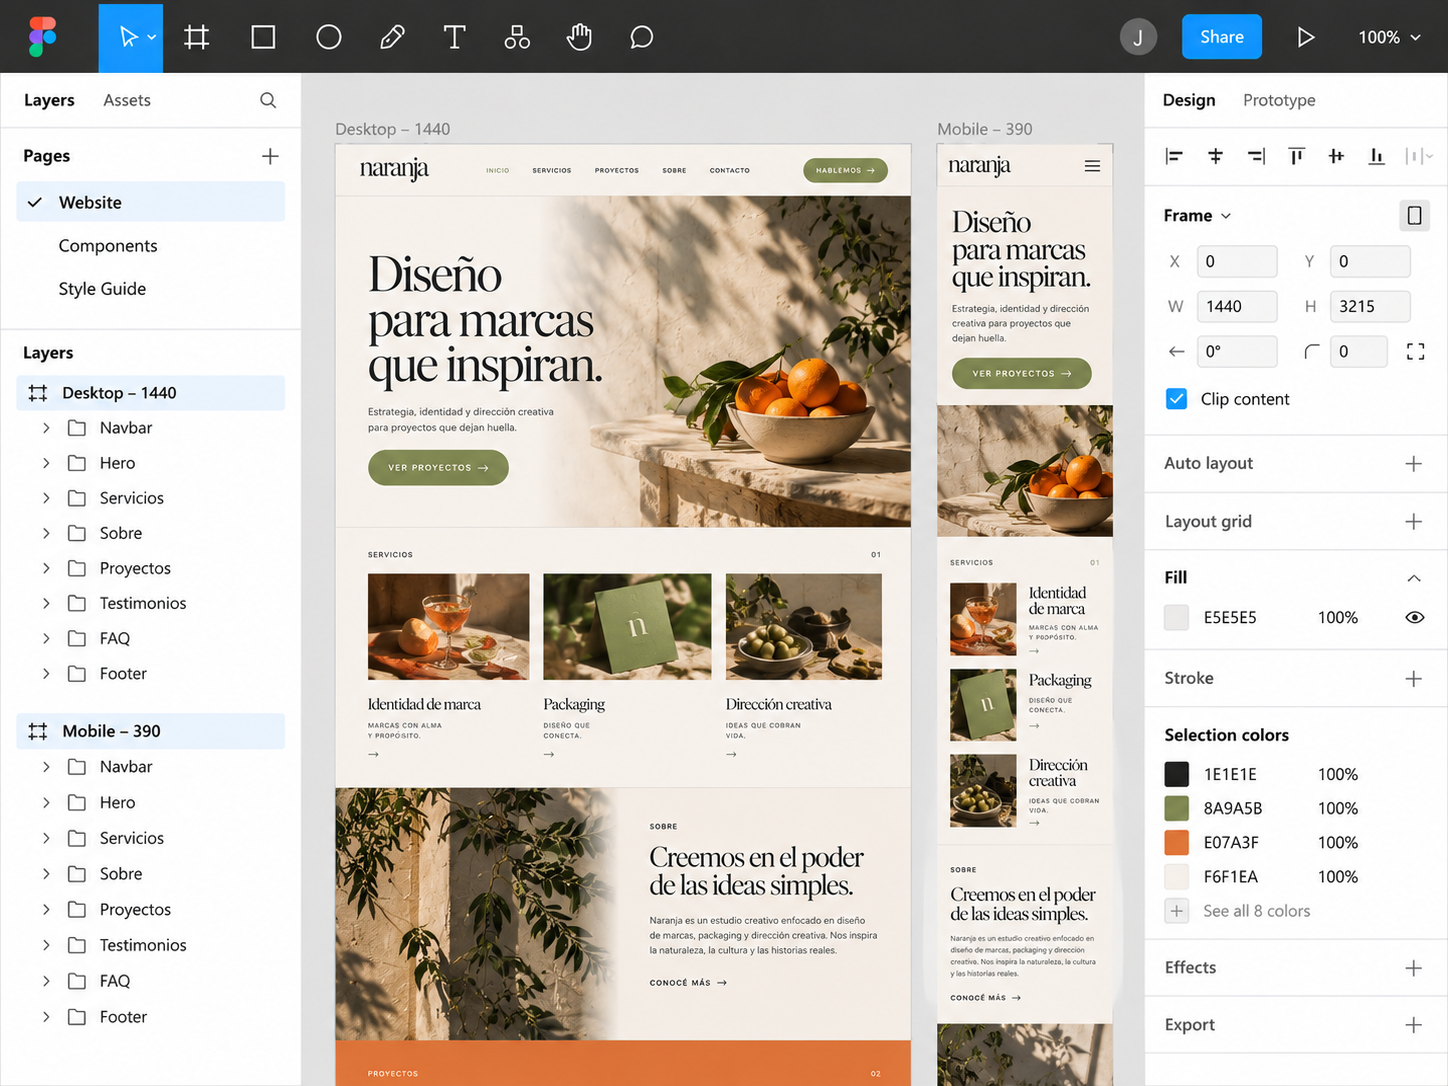Toggle the Clip content checkbox

click(x=1176, y=399)
